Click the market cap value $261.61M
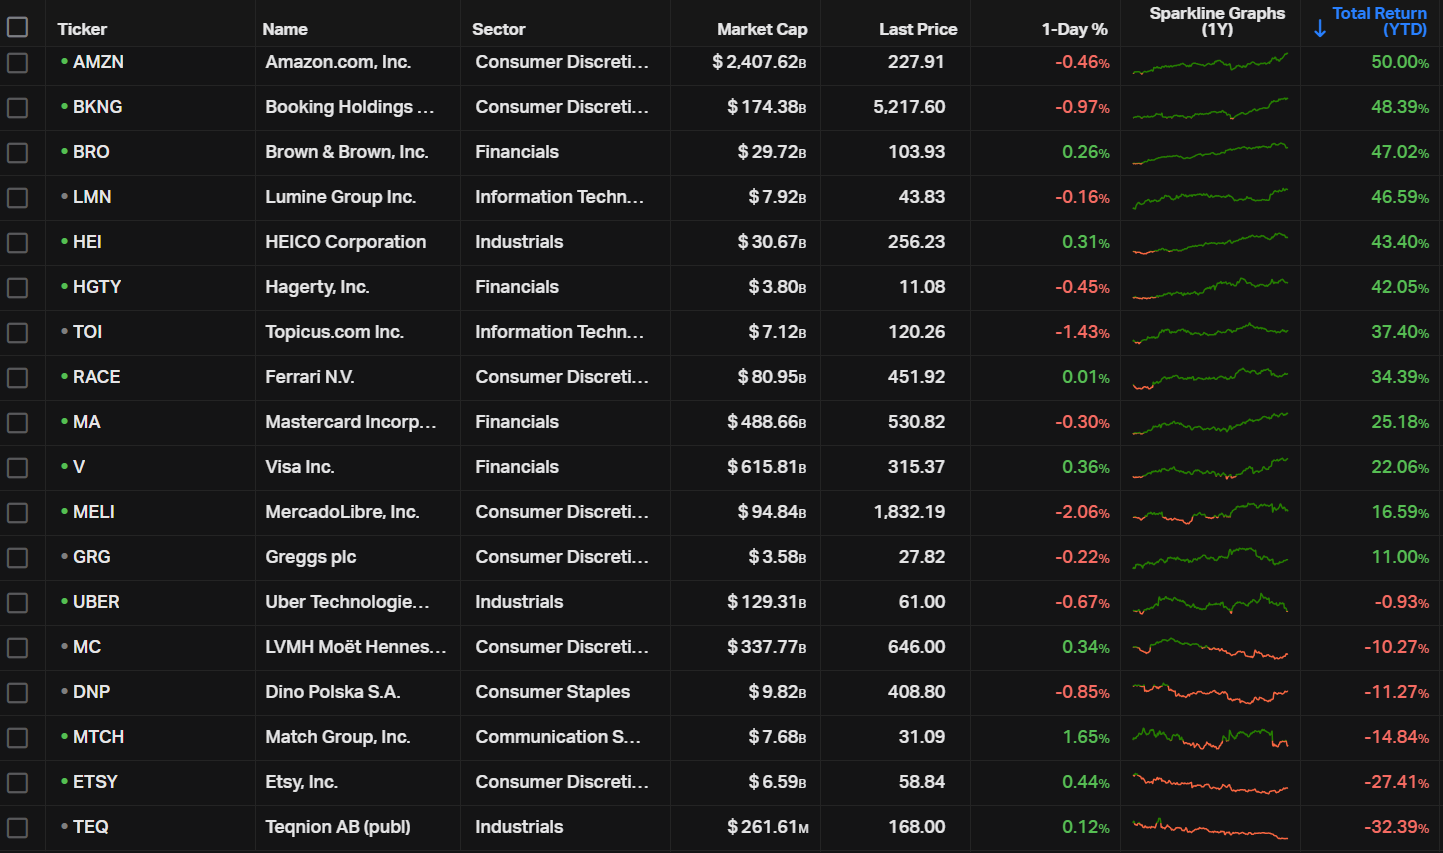Viewport: 1443px width, 853px height. tap(767, 827)
